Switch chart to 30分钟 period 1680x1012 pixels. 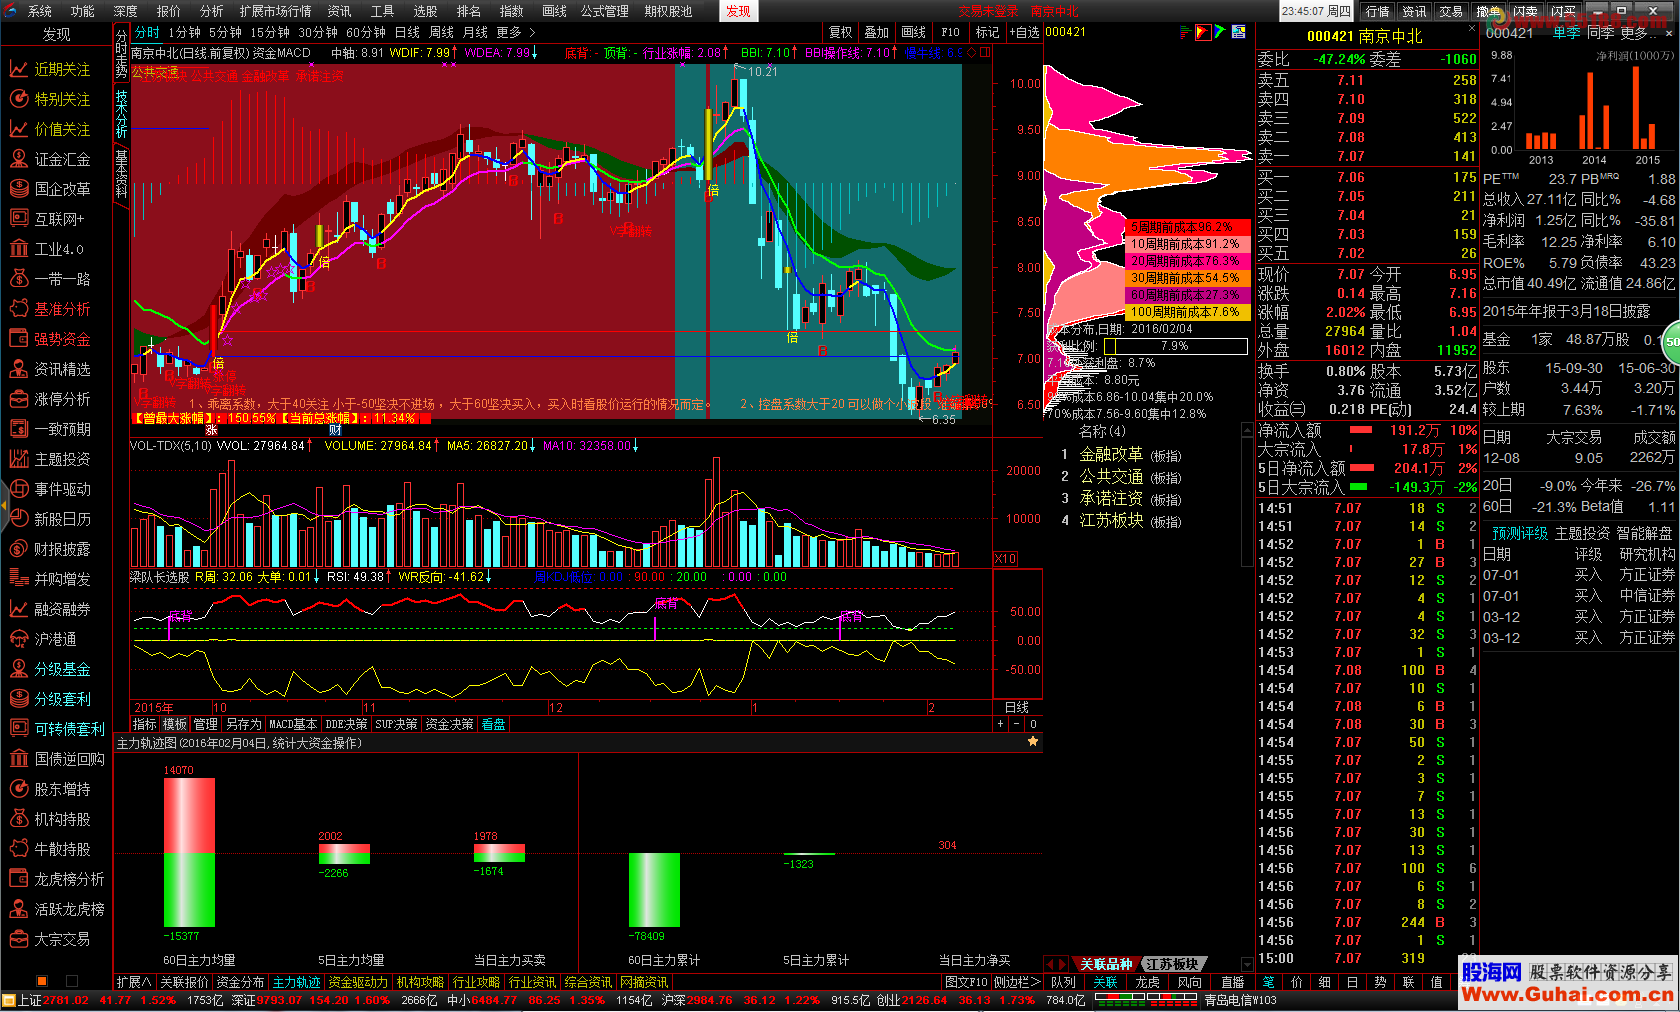(318, 32)
